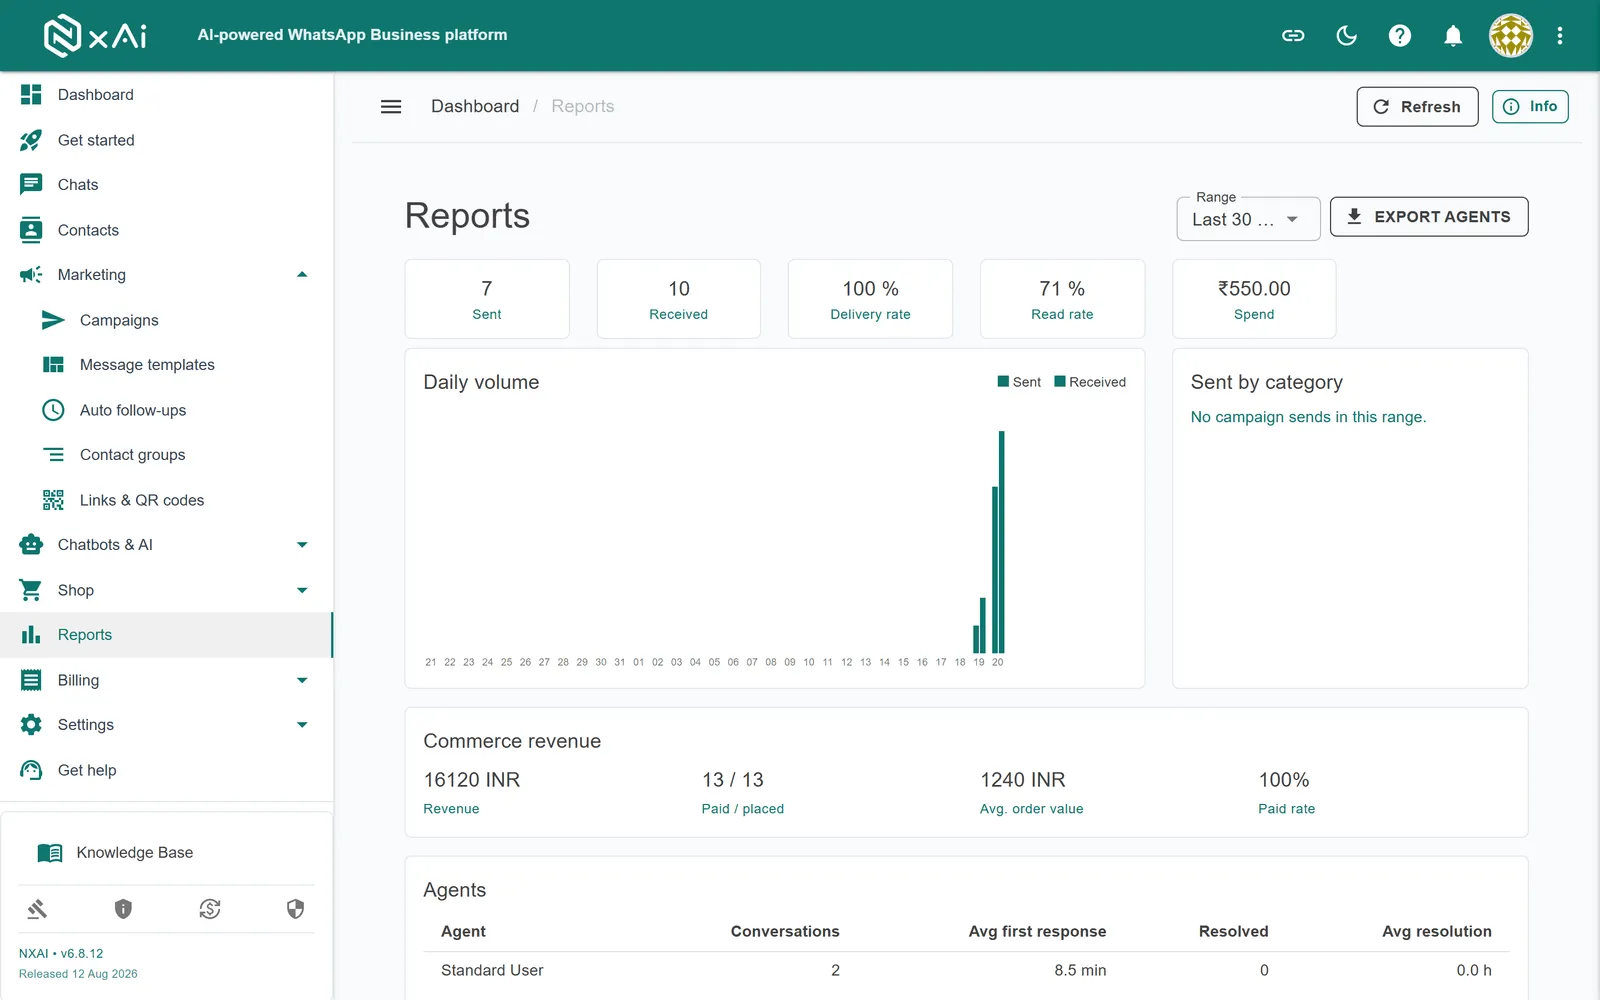The height and width of the screenshot is (1000, 1600).
Task: Open the Get started menu item
Action: 166,140
